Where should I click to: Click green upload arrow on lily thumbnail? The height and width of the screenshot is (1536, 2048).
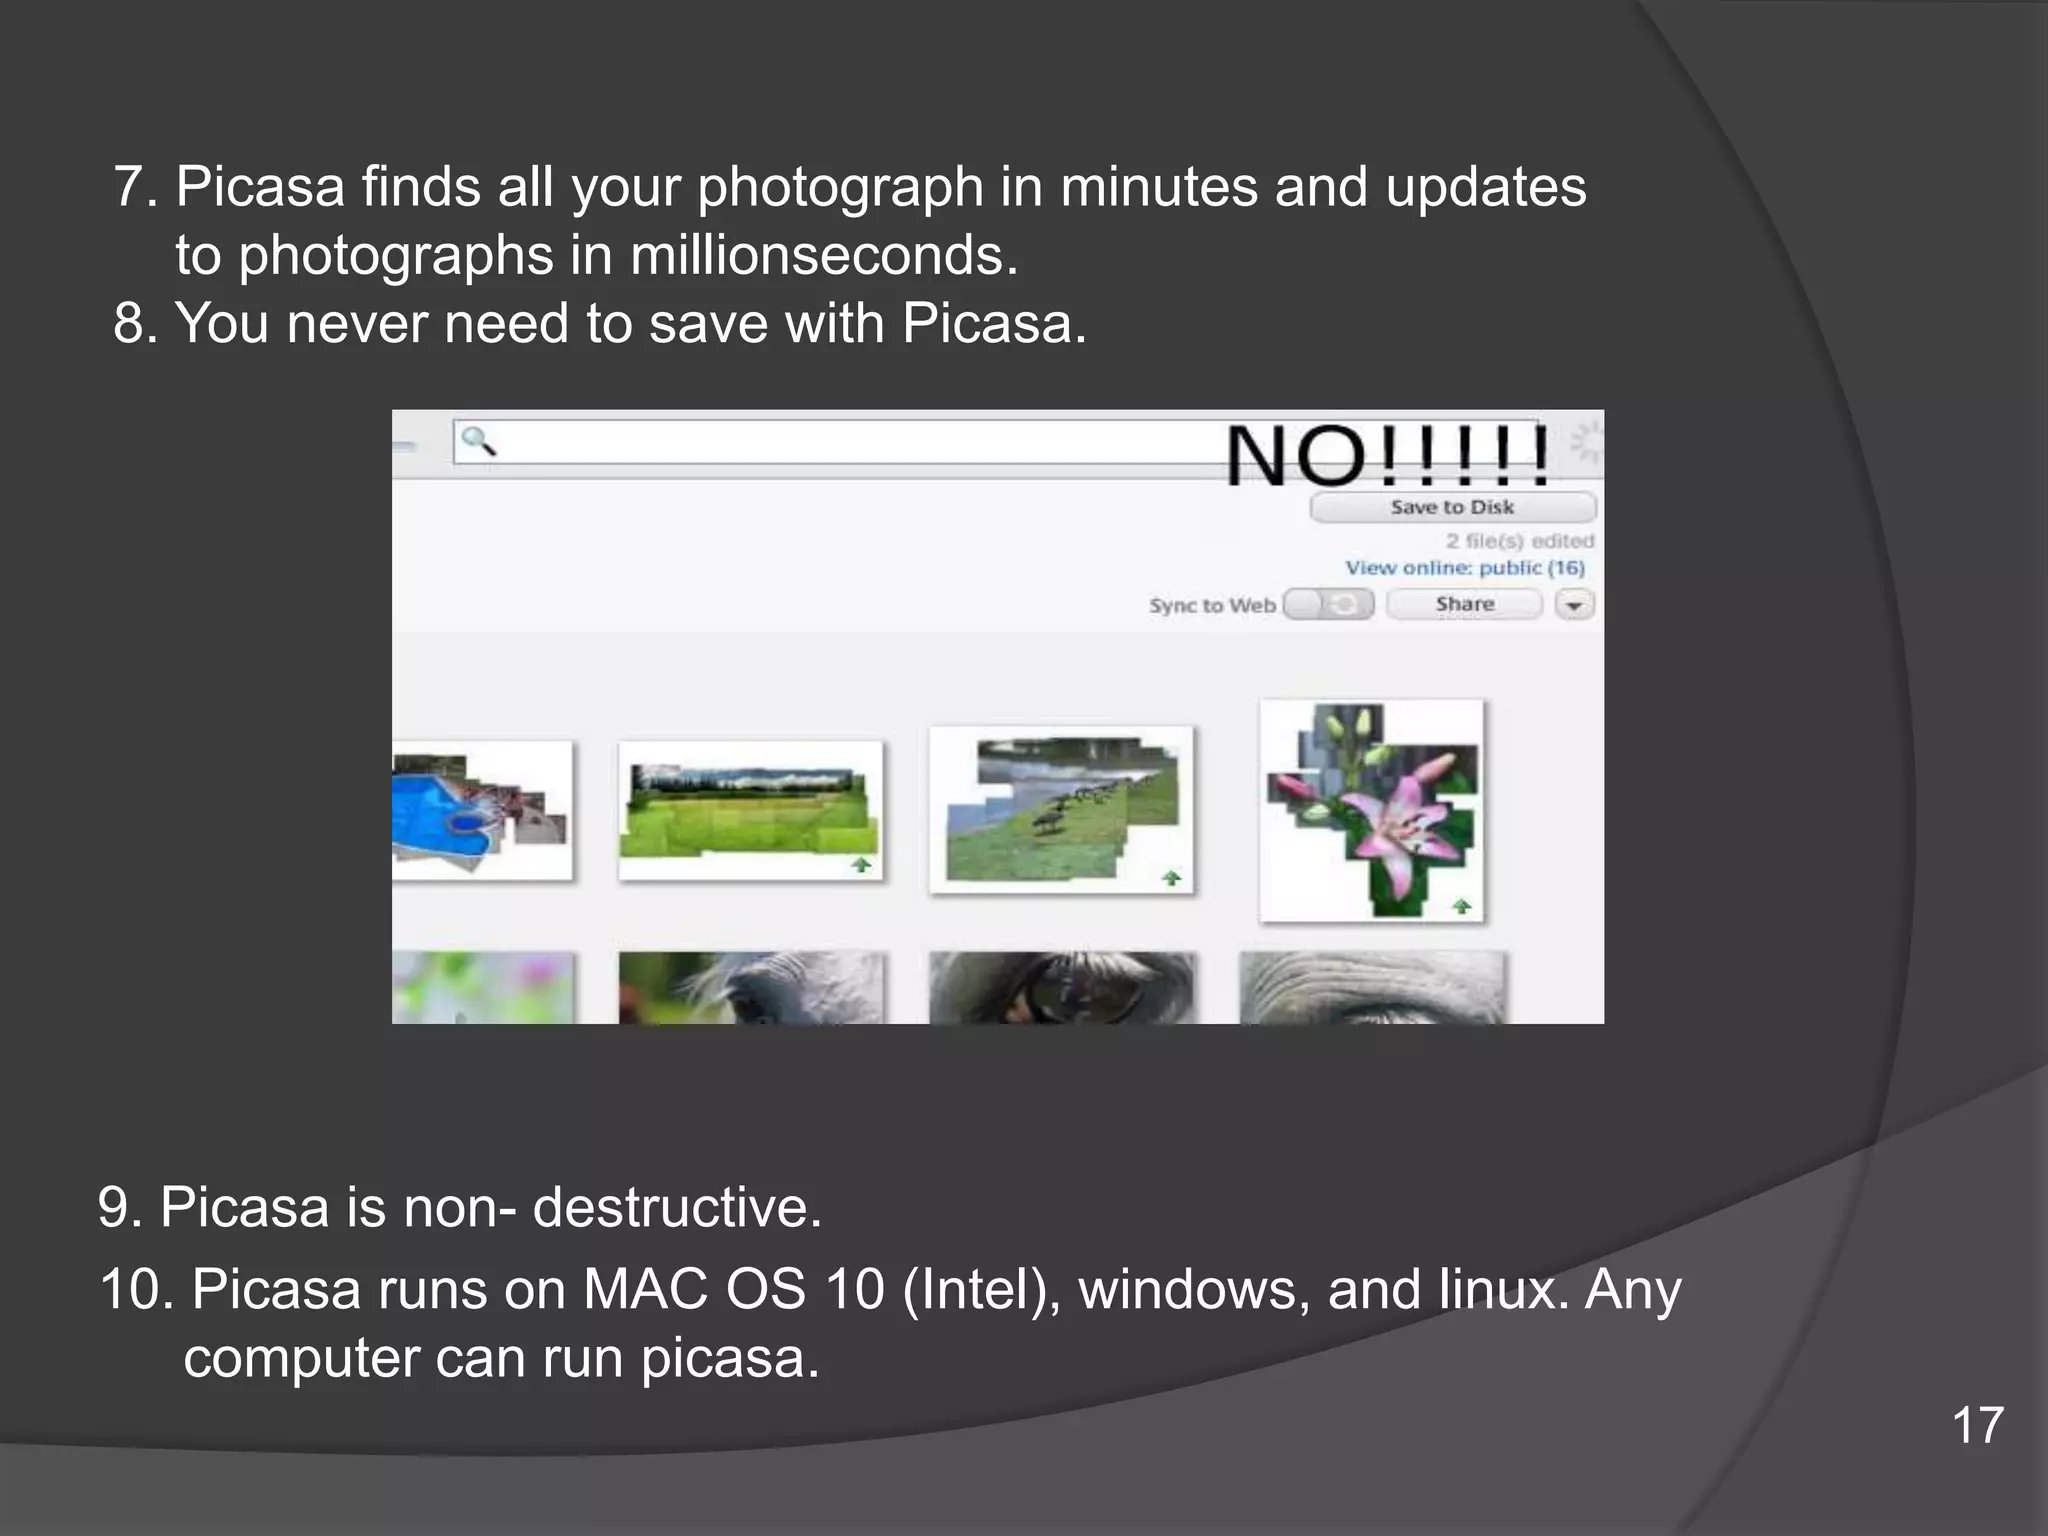(x=1461, y=906)
